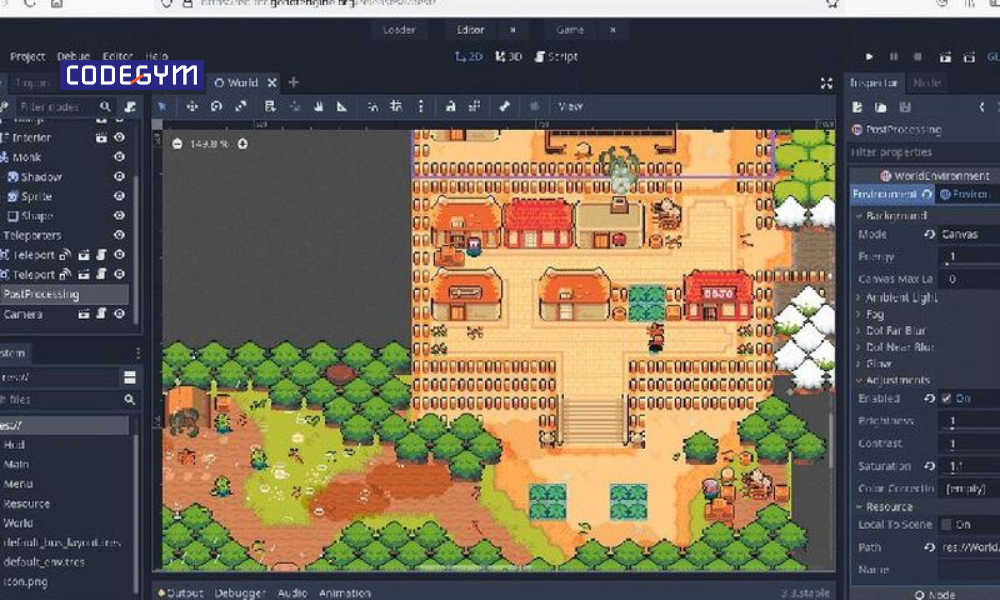Hide the Sprite node in the scene tree

pyautogui.click(x=118, y=196)
